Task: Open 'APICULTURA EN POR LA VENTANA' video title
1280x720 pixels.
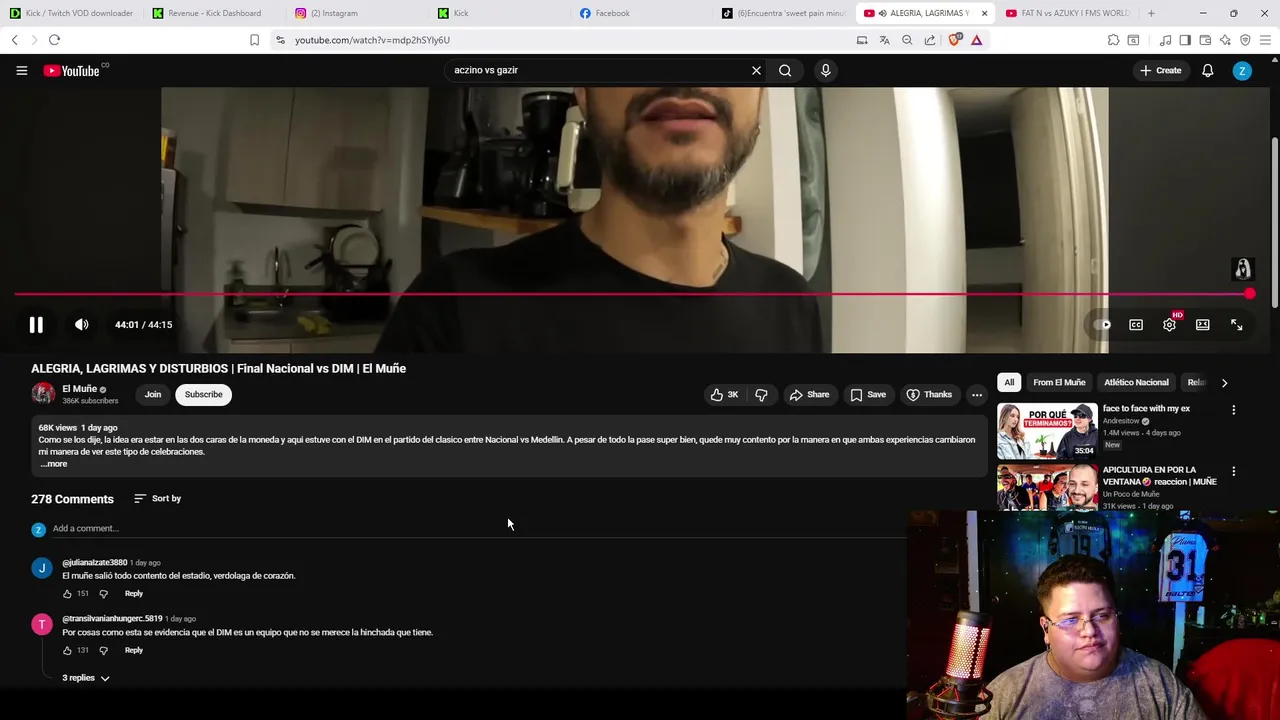Action: click(x=1159, y=475)
